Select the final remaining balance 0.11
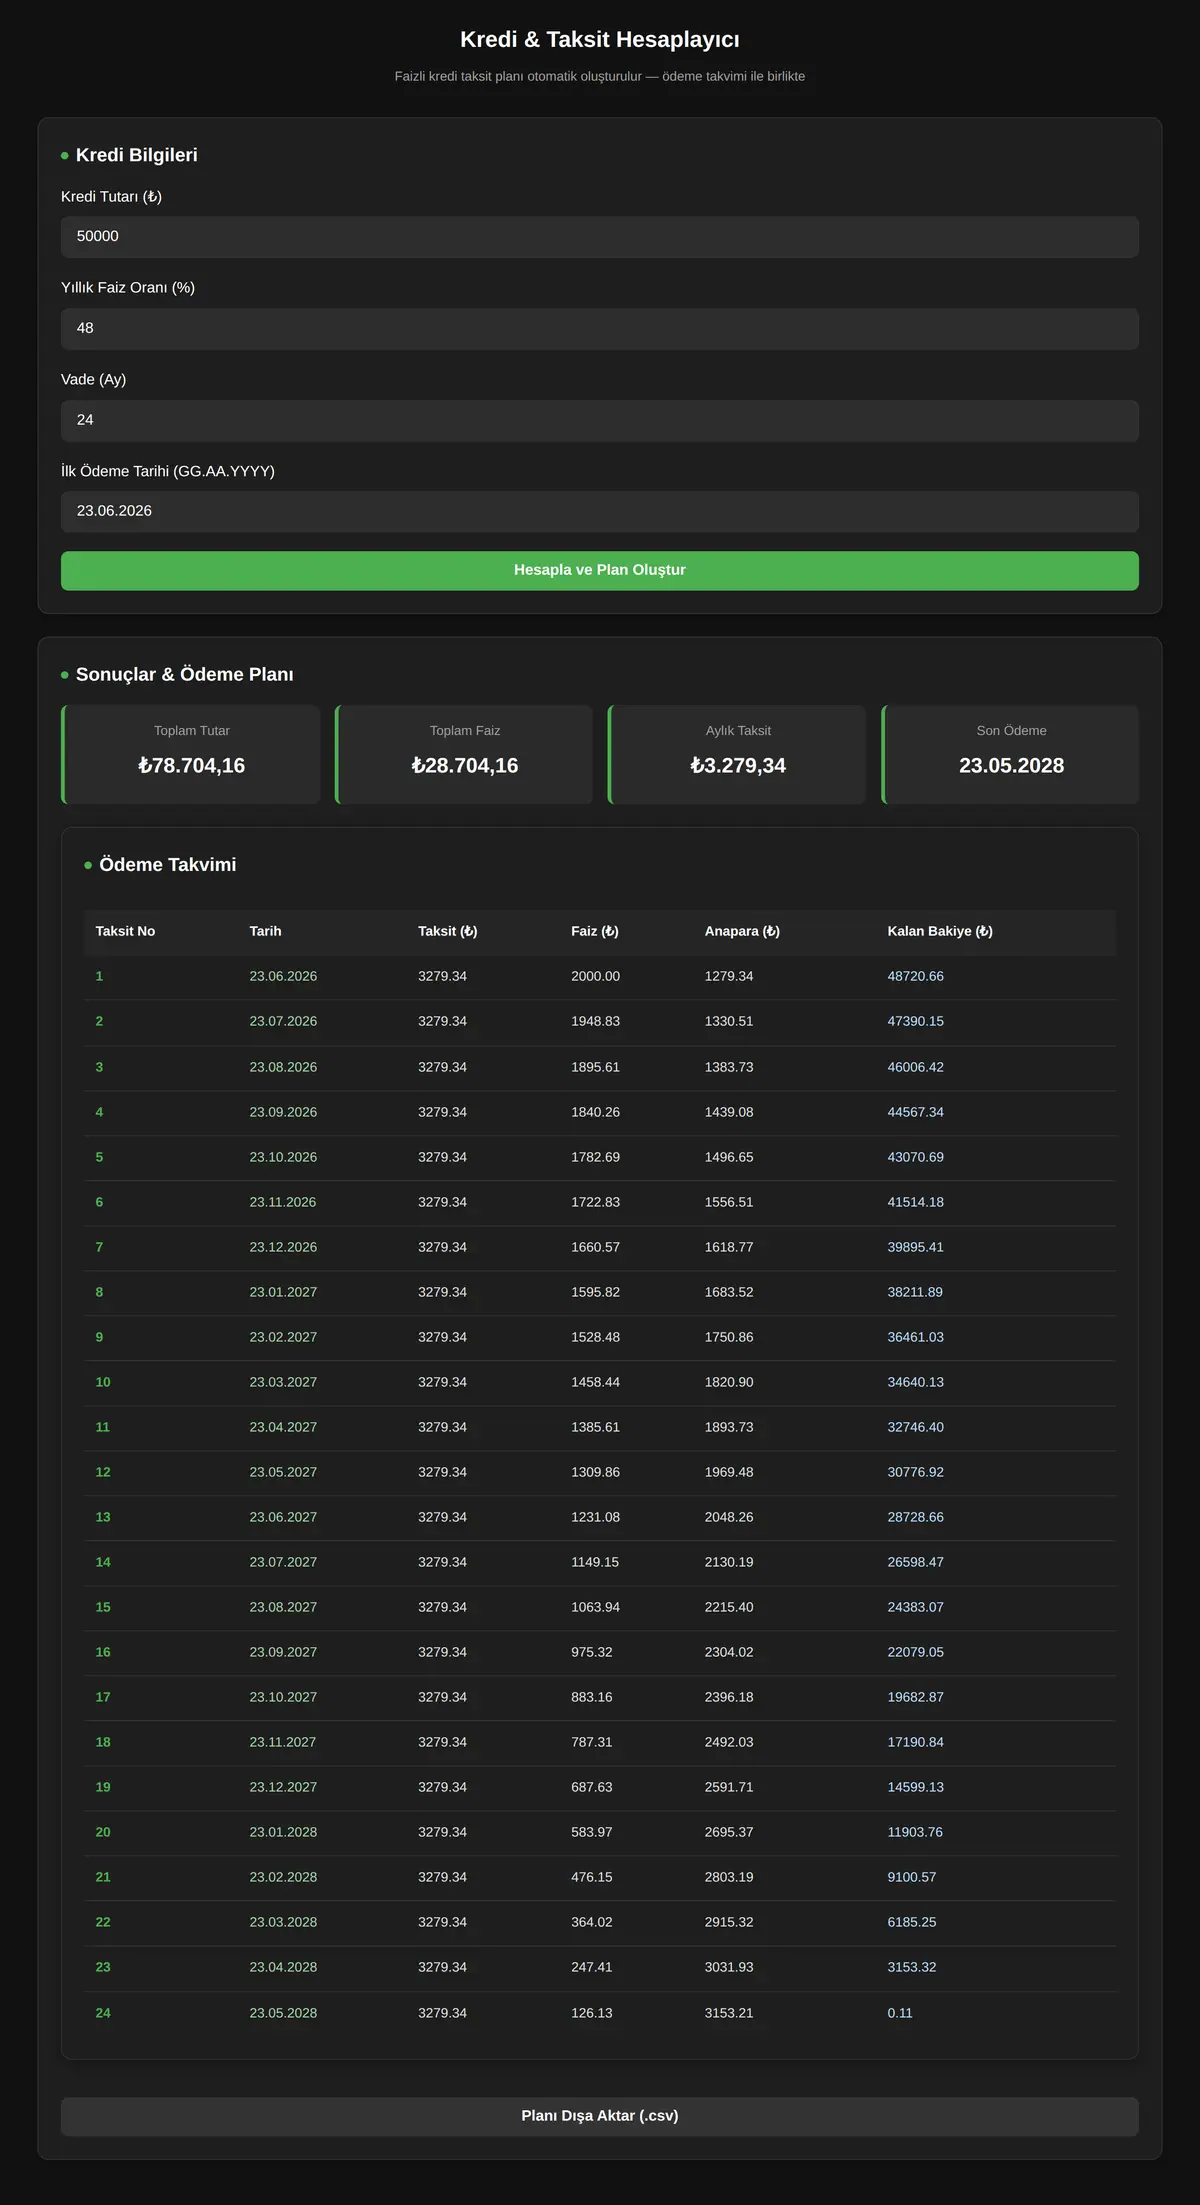Screen dimensions: 1200x2205 click(x=900, y=2013)
